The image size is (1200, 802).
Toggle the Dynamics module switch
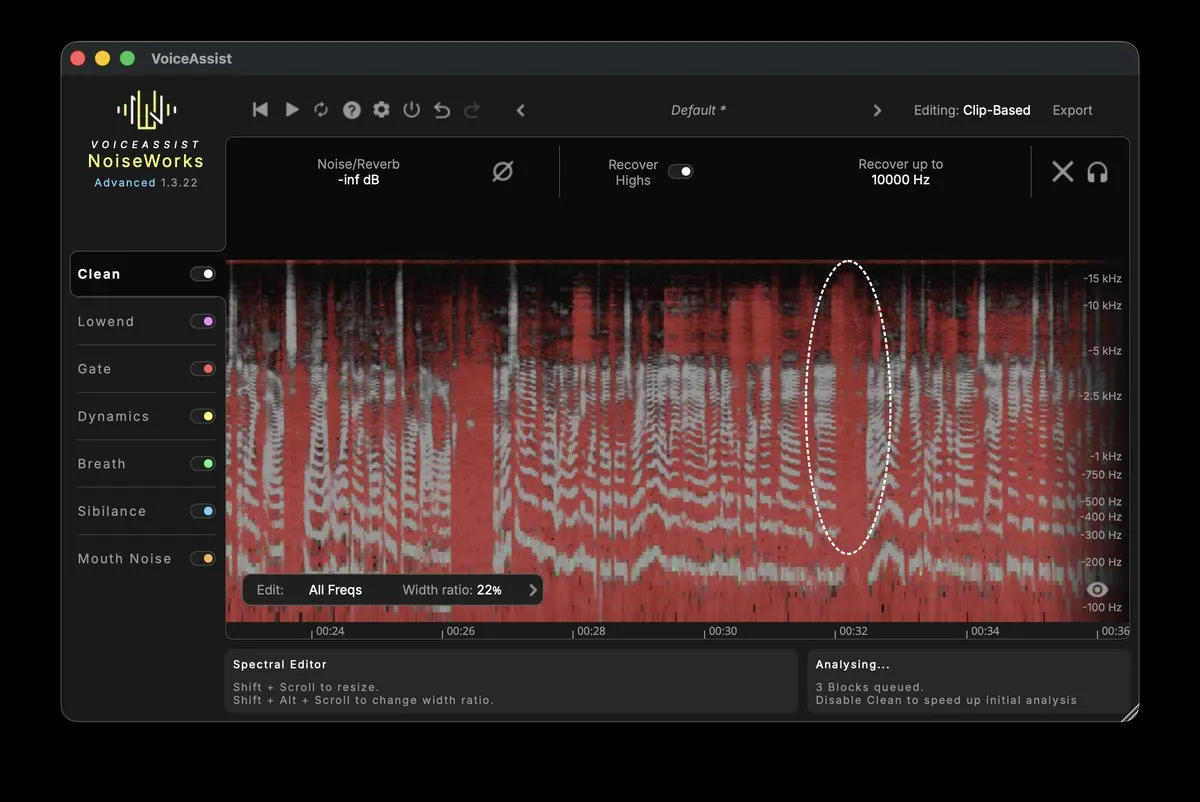point(202,416)
